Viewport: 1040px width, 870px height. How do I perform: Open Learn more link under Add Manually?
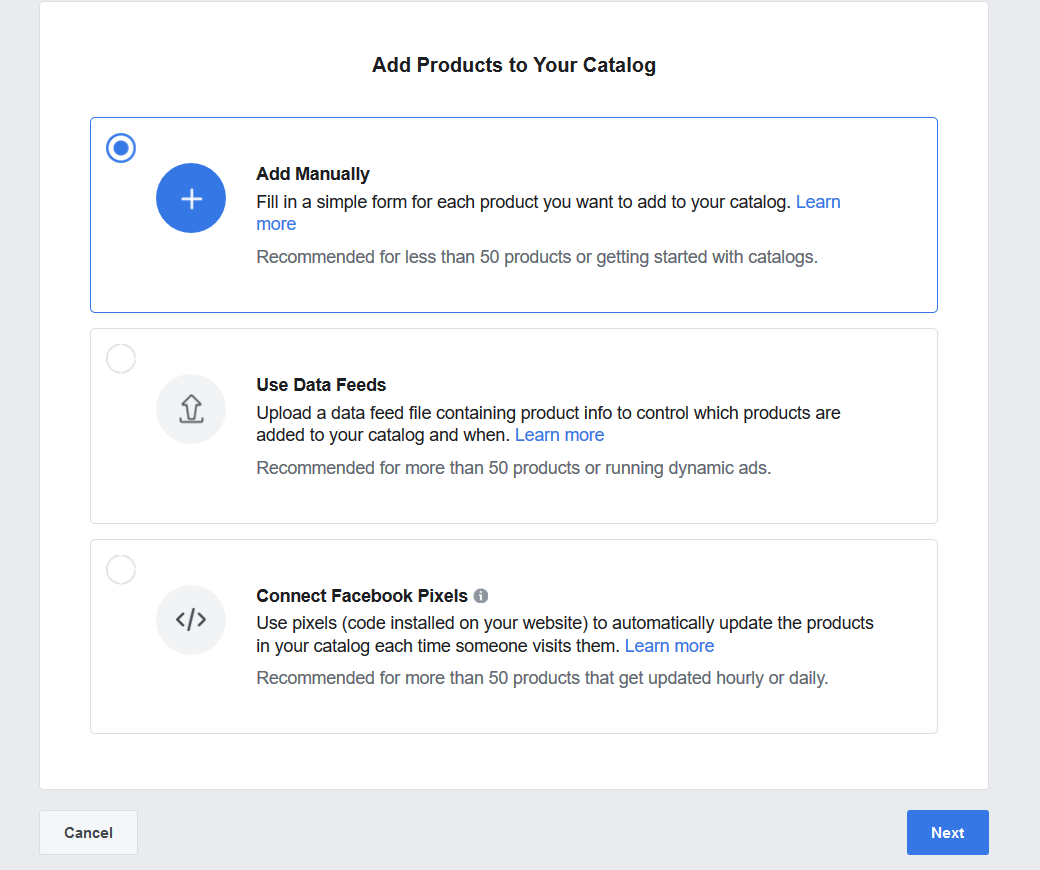click(x=817, y=202)
